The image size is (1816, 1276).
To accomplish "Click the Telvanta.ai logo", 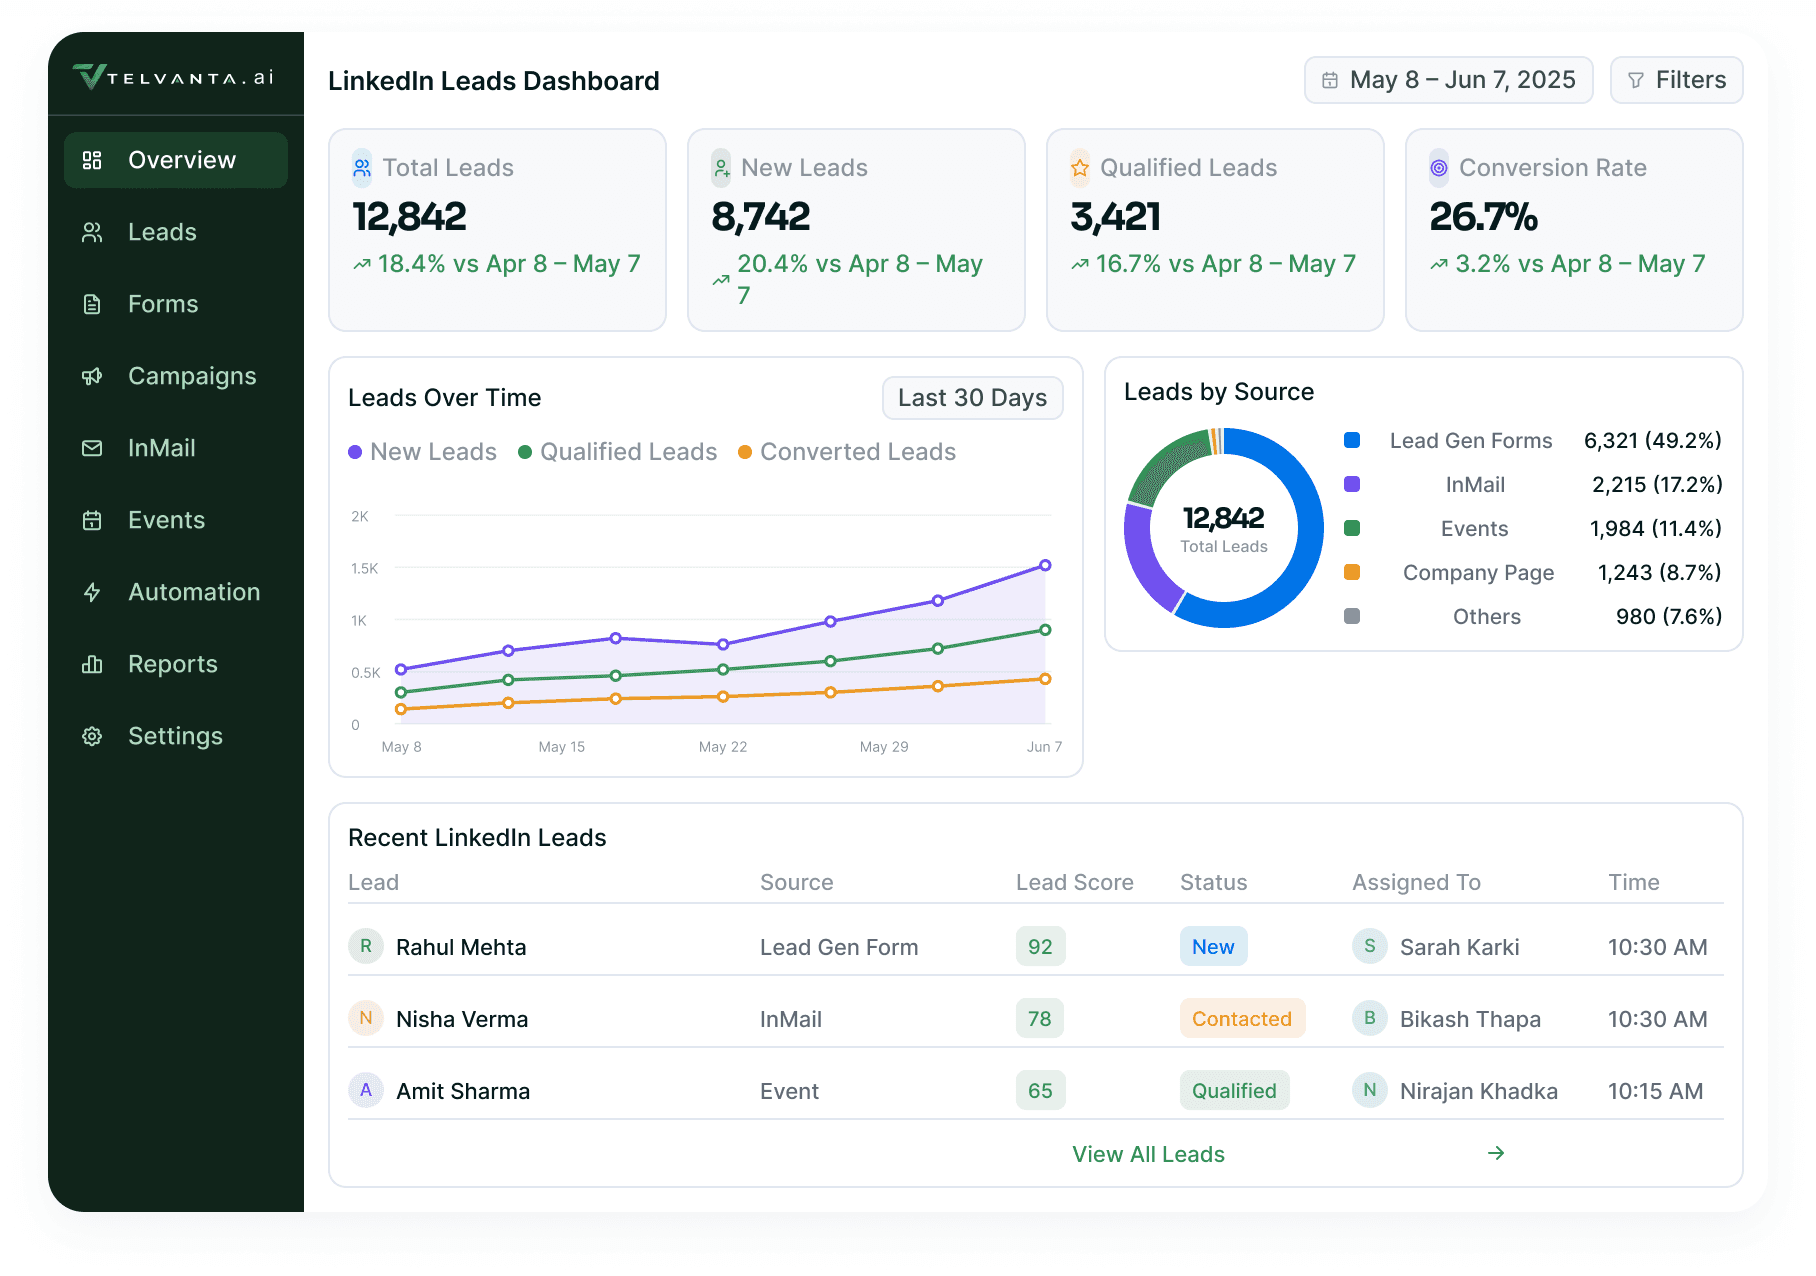I will click(174, 77).
